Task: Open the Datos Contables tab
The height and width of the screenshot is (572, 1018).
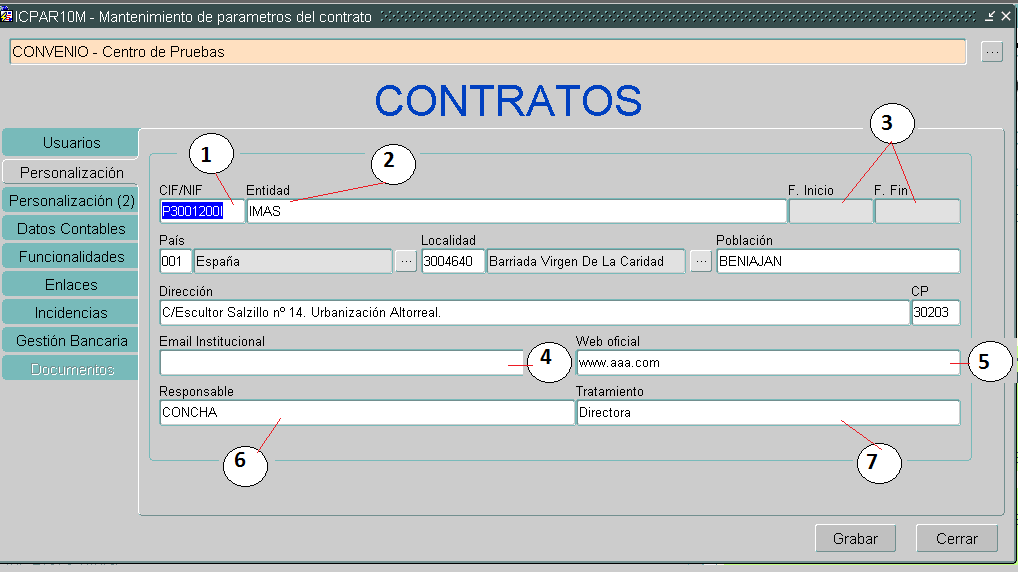Action: [71, 229]
